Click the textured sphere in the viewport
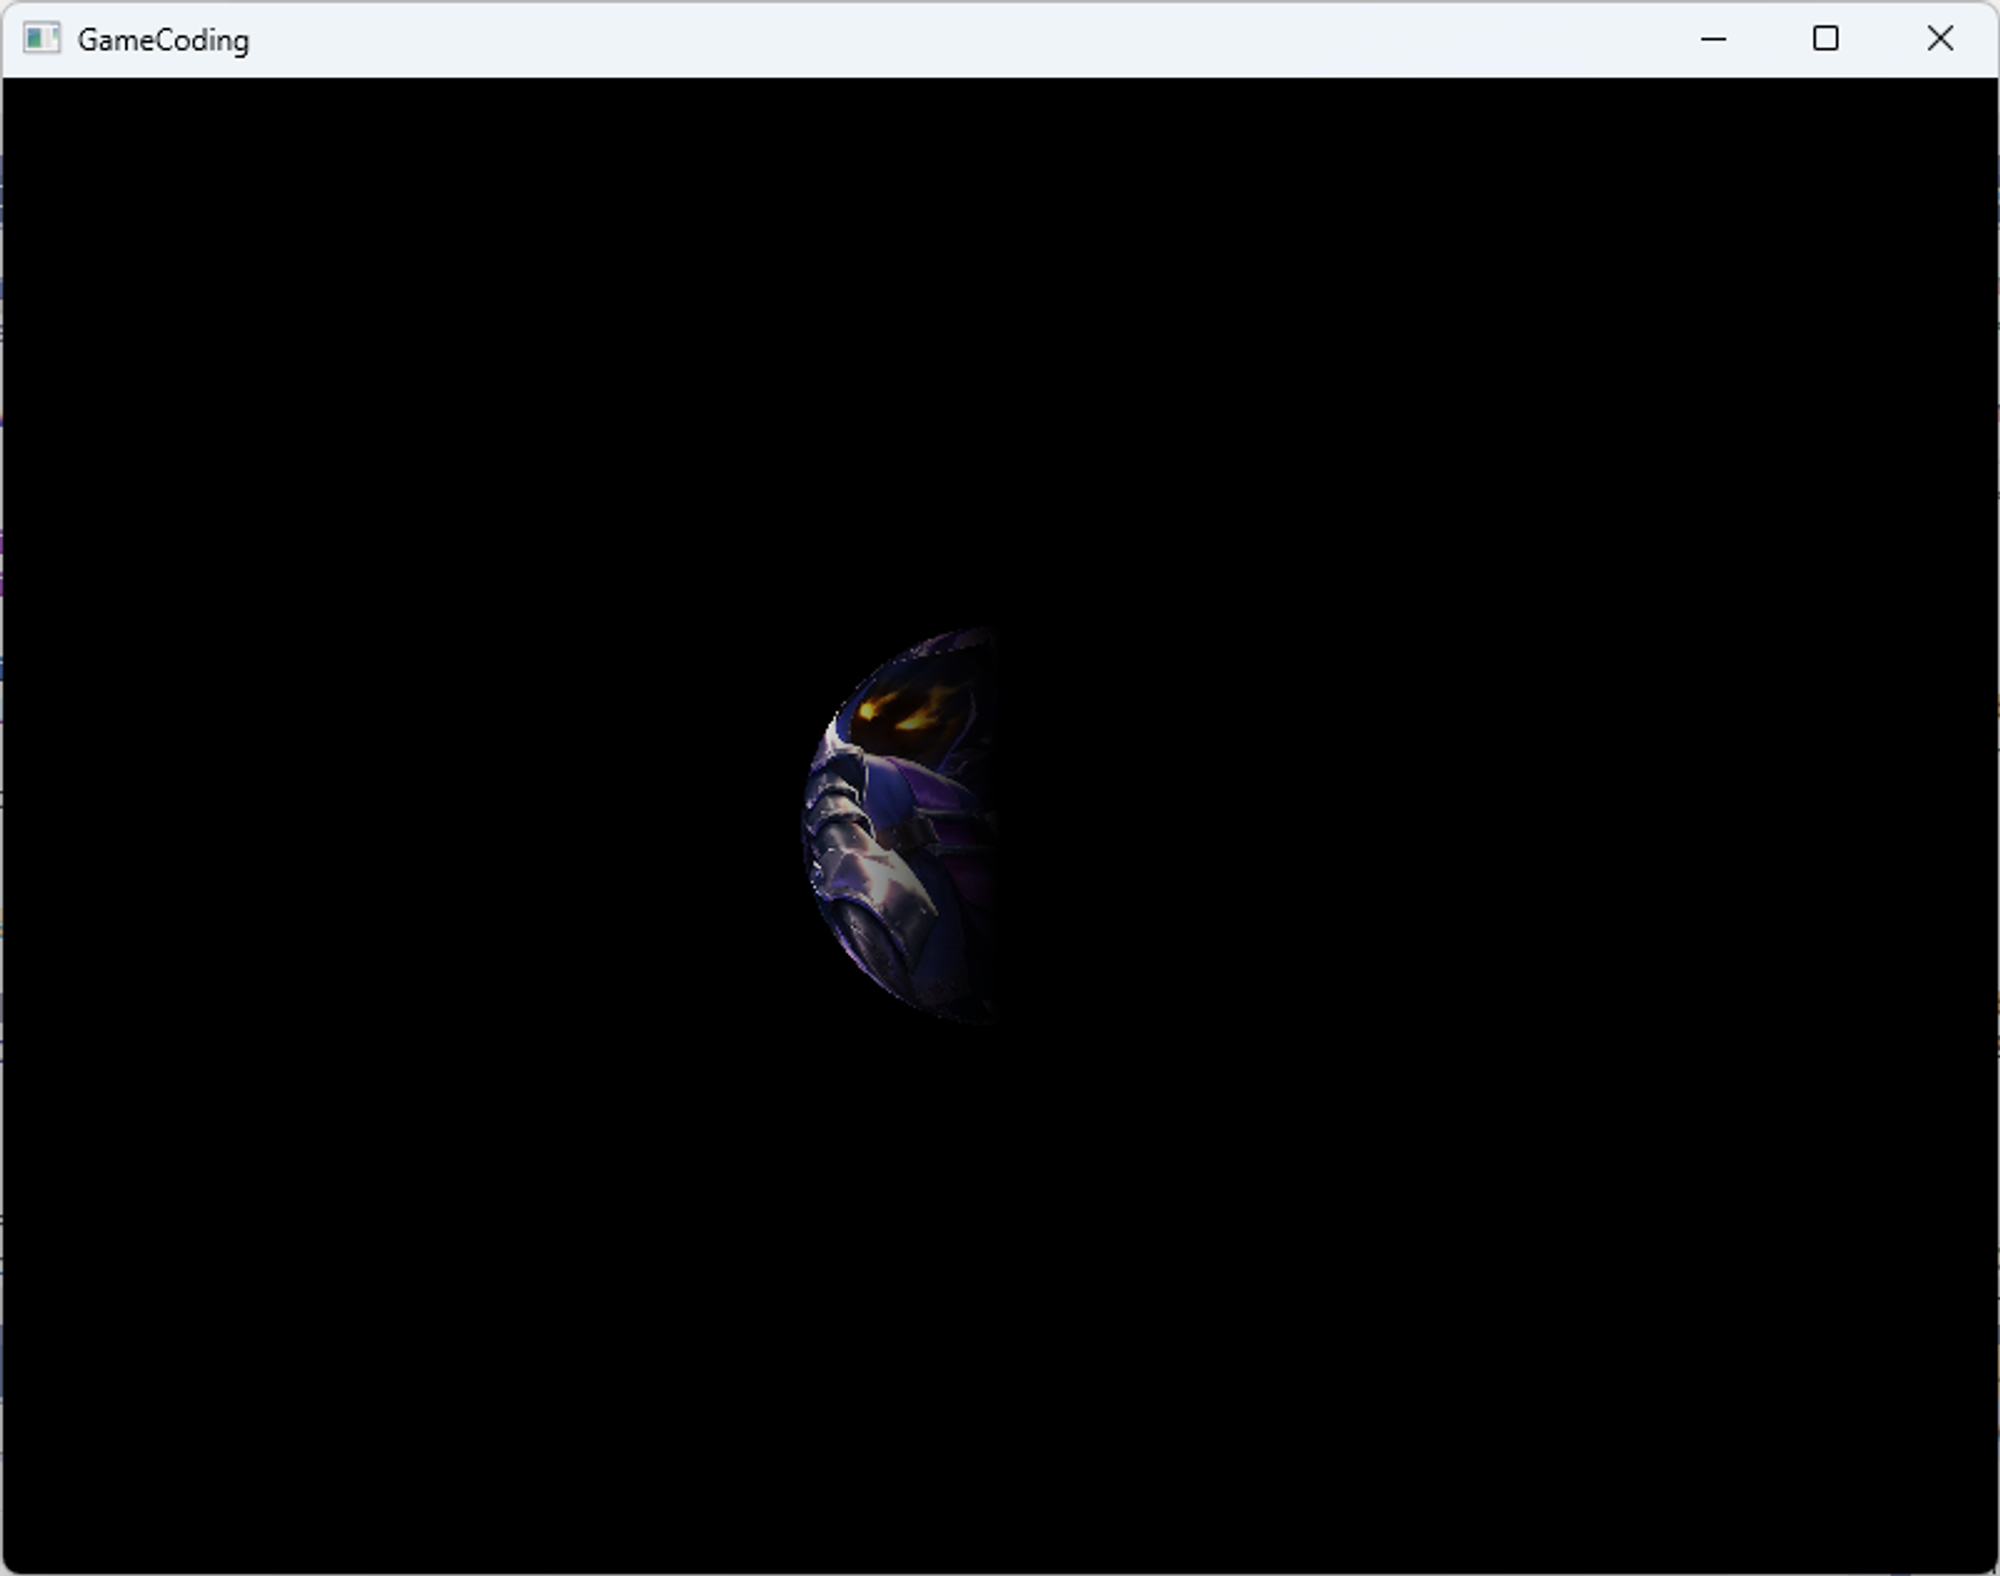Screen dimensions: 2000x1576 pyautogui.click(x=900, y=825)
